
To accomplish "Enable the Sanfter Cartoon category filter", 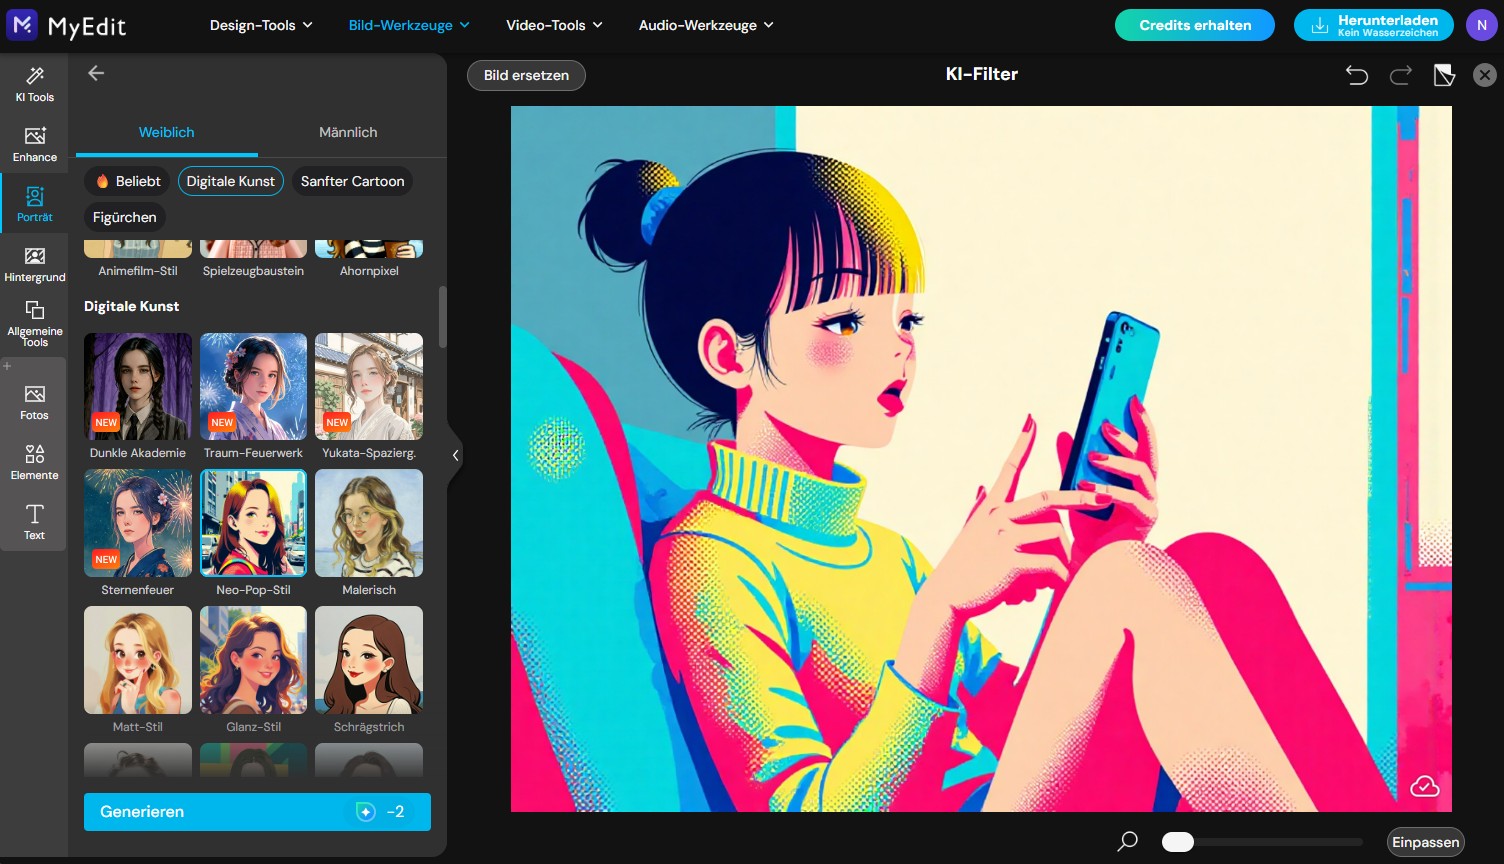I will pyautogui.click(x=352, y=181).
